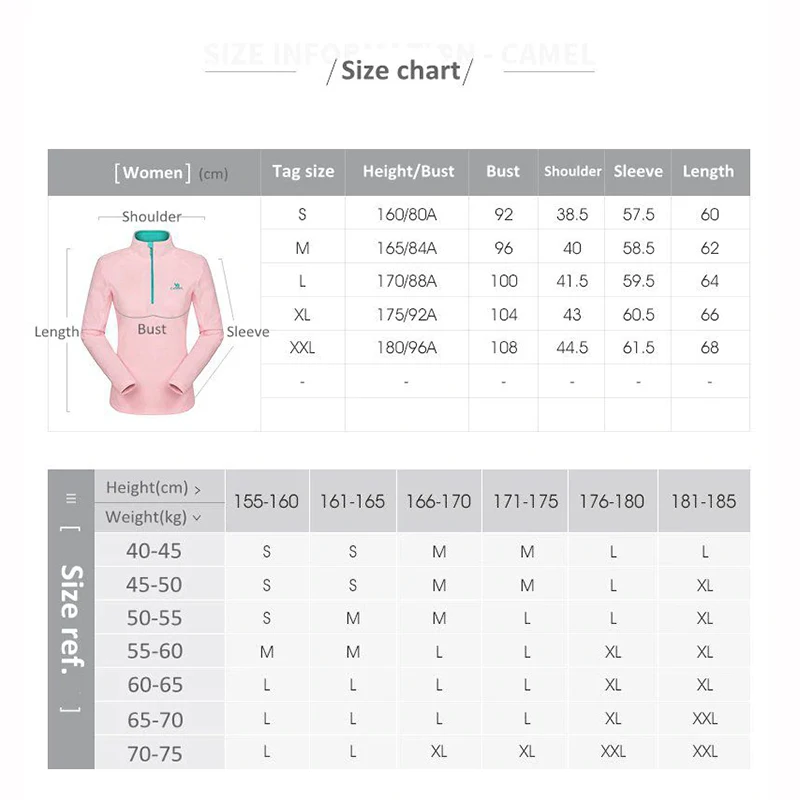Viewport: 800px width, 800px height.
Task: Click the Shoulder label above the jacket diagram
Action: pyautogui.click(x=152, y=216)
